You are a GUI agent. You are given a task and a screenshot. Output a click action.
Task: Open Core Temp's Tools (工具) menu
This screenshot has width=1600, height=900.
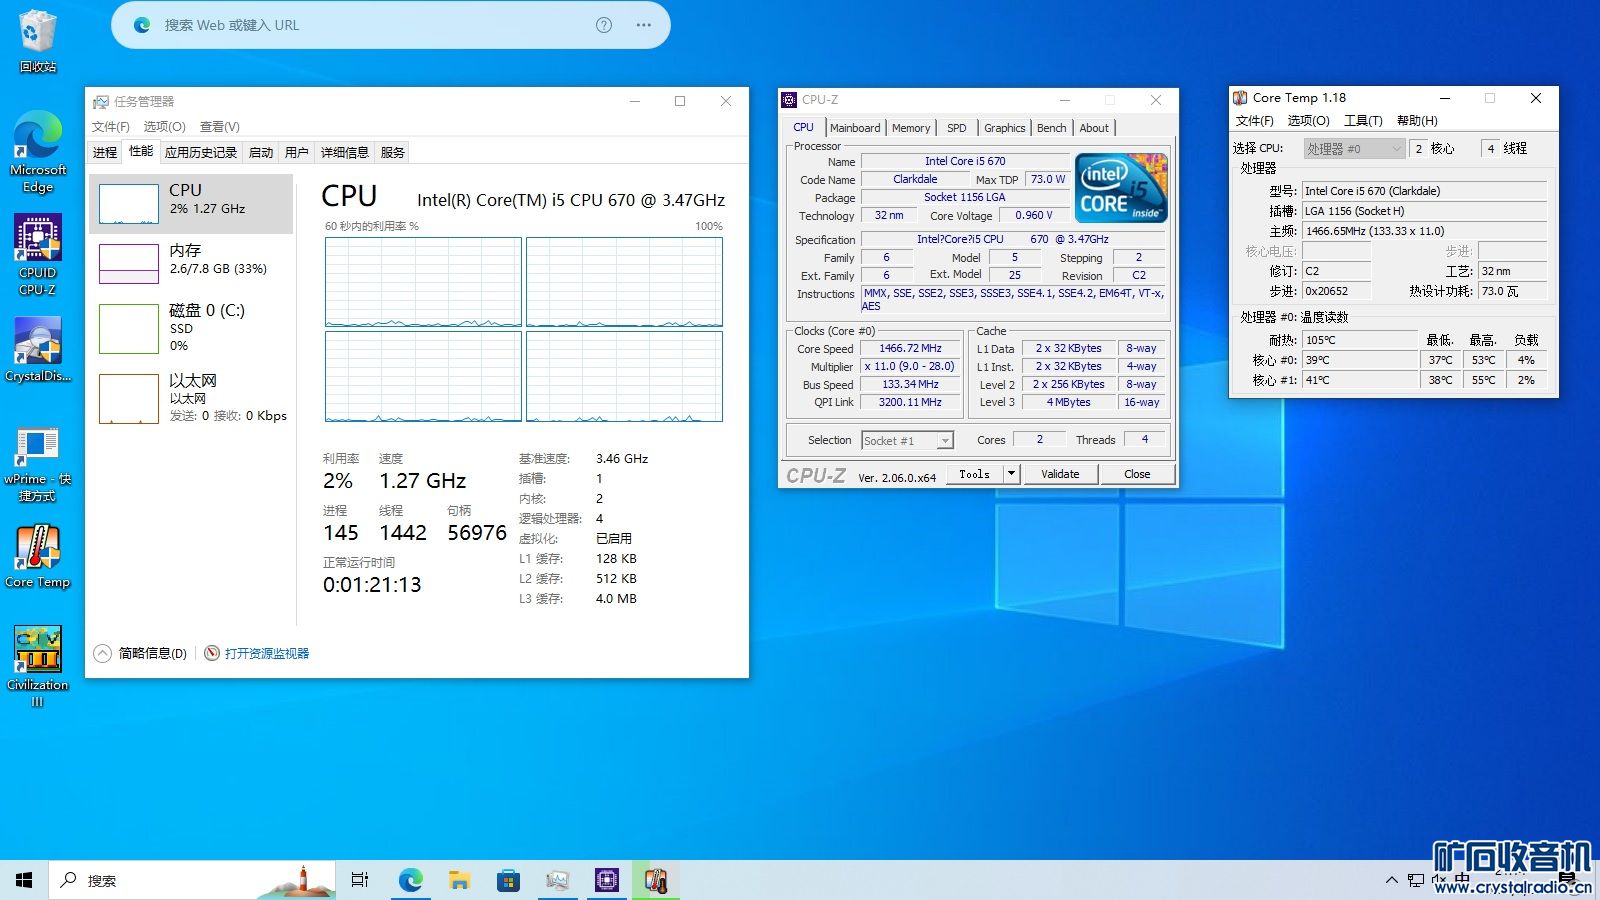(1362, 121)
